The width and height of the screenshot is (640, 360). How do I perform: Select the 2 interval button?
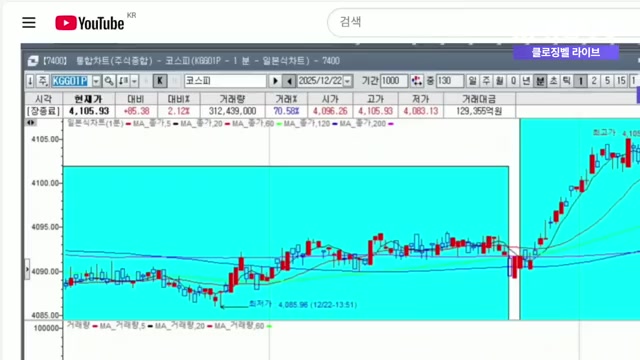tap(594, 81)
